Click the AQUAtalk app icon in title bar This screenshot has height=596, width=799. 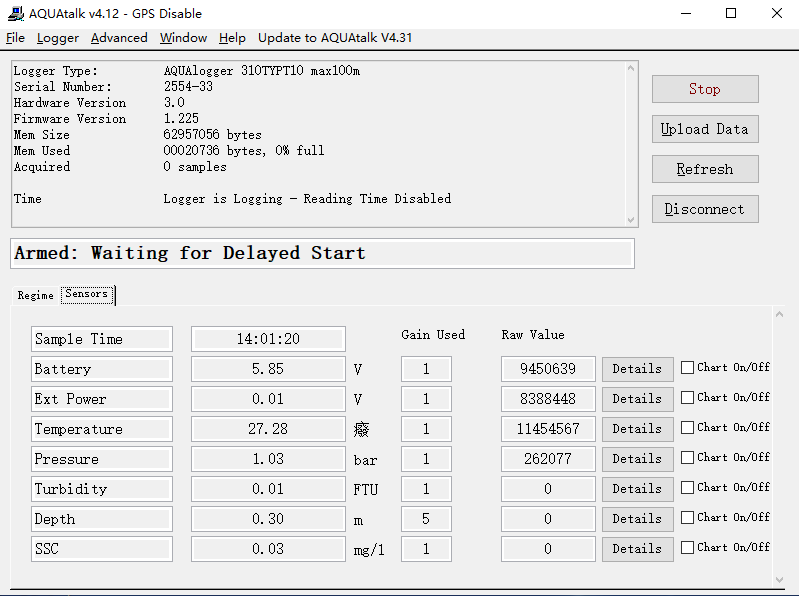(x=15, y=13)
